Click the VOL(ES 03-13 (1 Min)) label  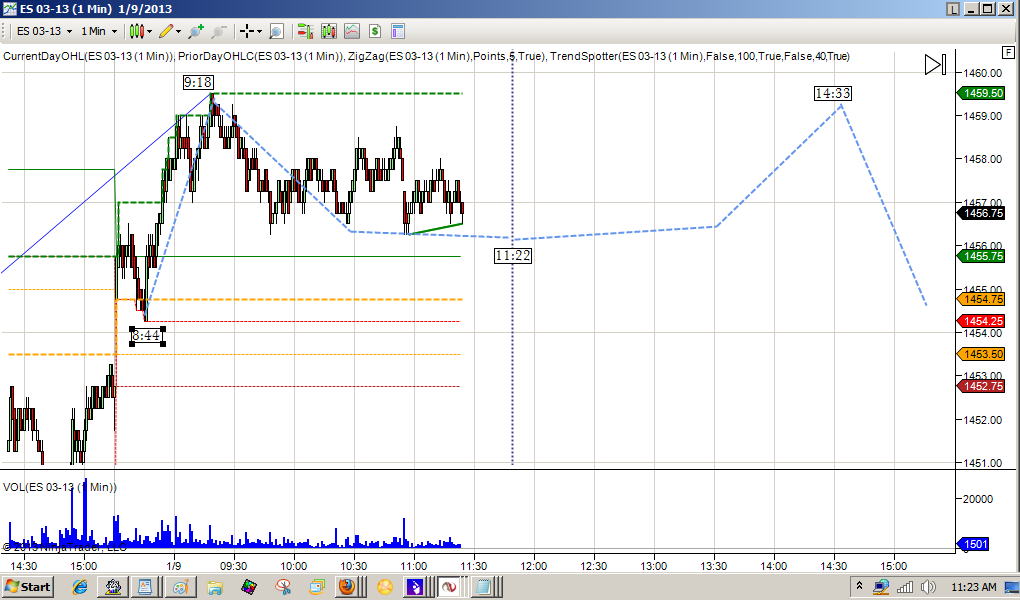(x=60, y=487)
